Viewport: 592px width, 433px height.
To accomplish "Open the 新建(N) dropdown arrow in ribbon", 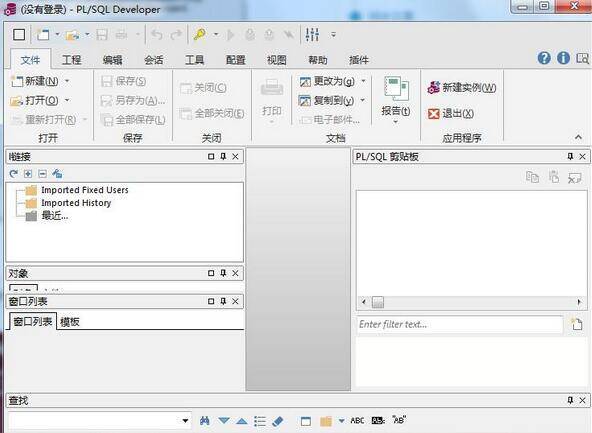I will coord(67,81).
